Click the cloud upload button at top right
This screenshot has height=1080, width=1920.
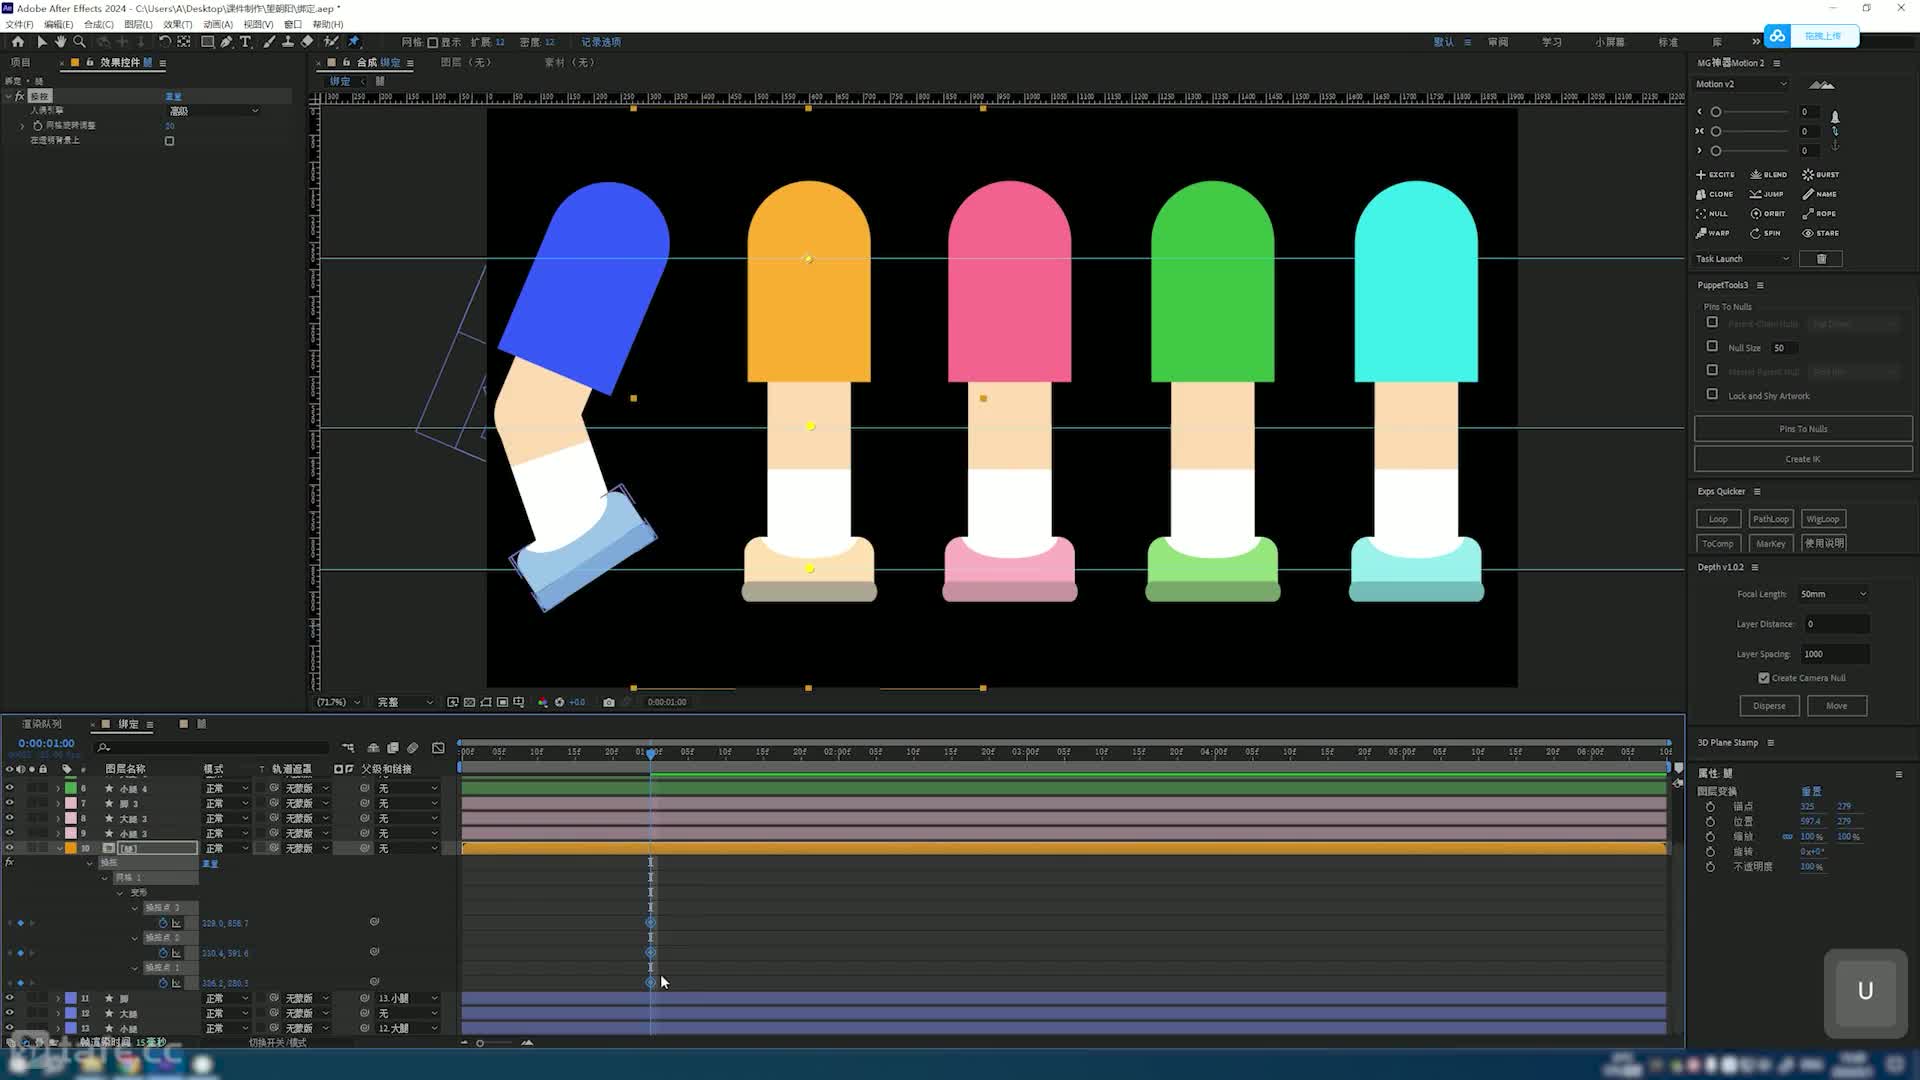coord(1811,36)
